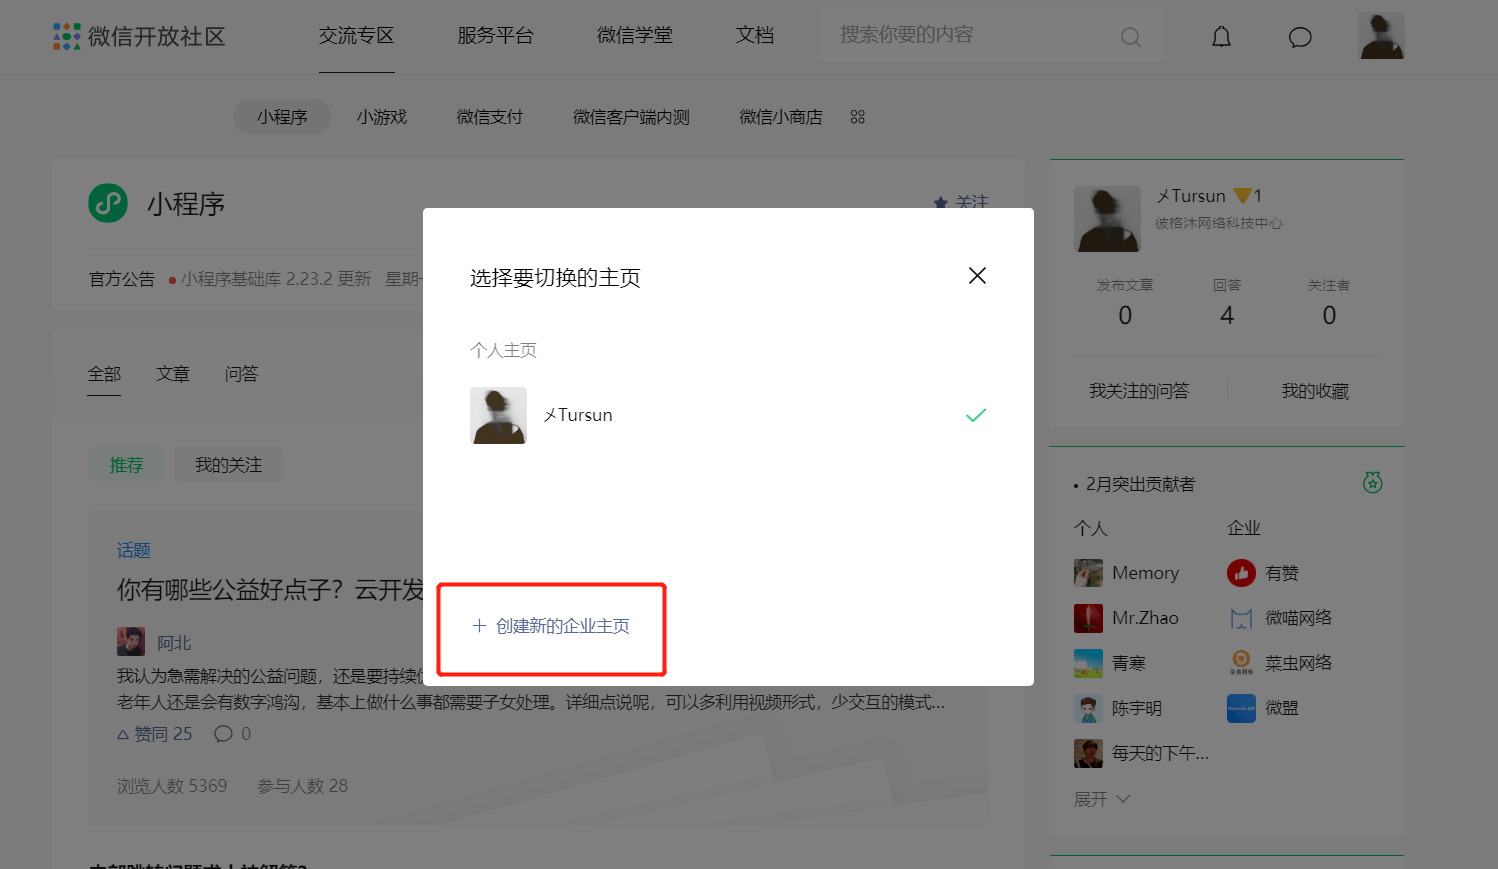Click Tursun avatar in the dialog
This screenshot has height=869, width=1498.
[498, 415]
